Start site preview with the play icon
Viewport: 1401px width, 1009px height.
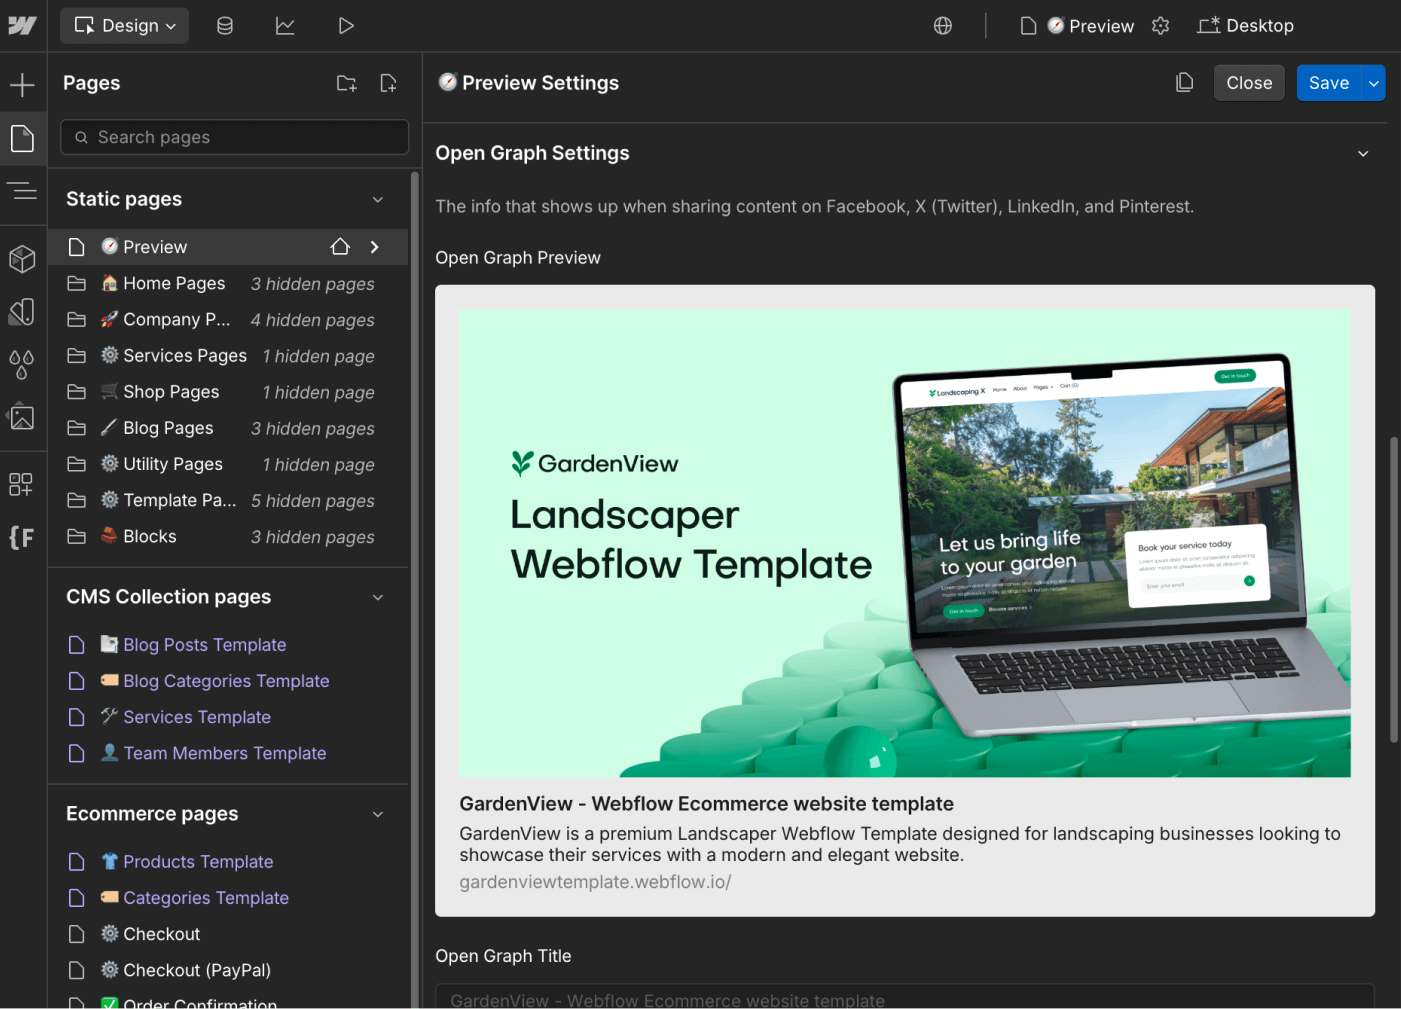coord(346,25)
